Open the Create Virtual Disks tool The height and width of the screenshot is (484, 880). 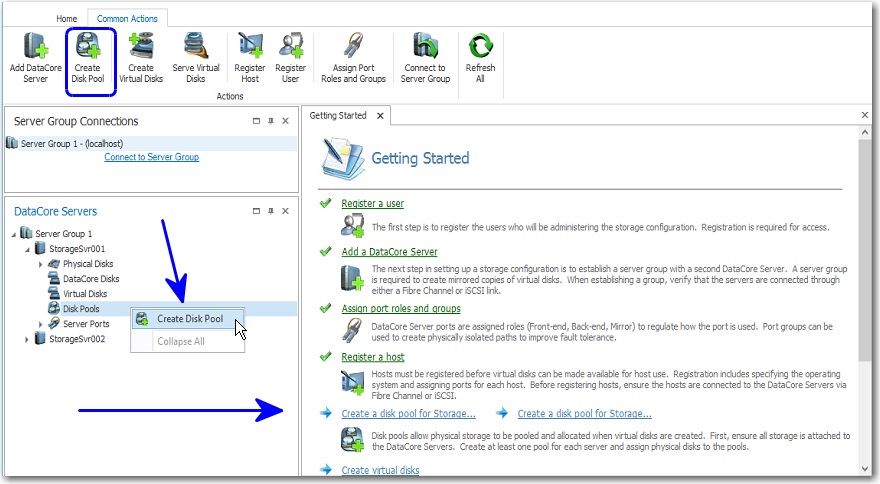(141, 46)
